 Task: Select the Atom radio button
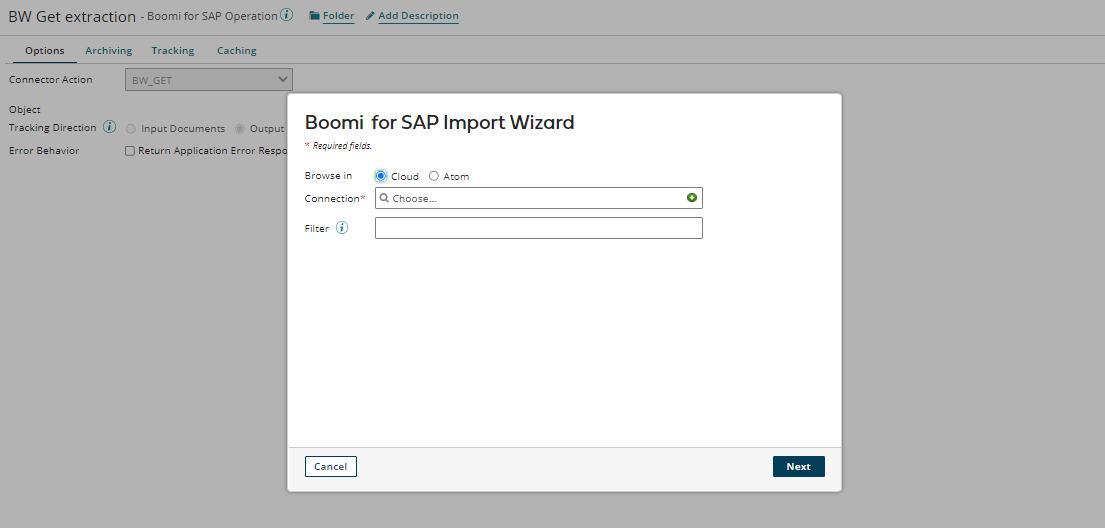point(434,176)
